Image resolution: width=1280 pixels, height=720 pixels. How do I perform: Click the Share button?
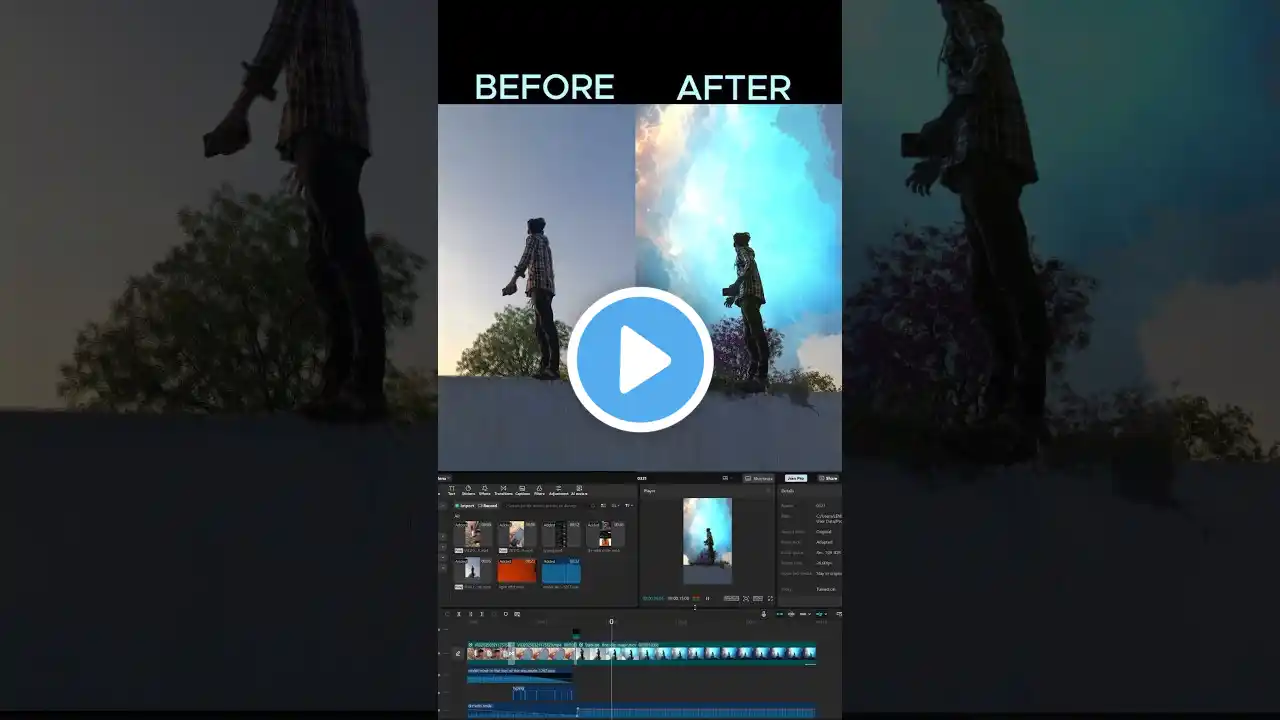(828, 478)
